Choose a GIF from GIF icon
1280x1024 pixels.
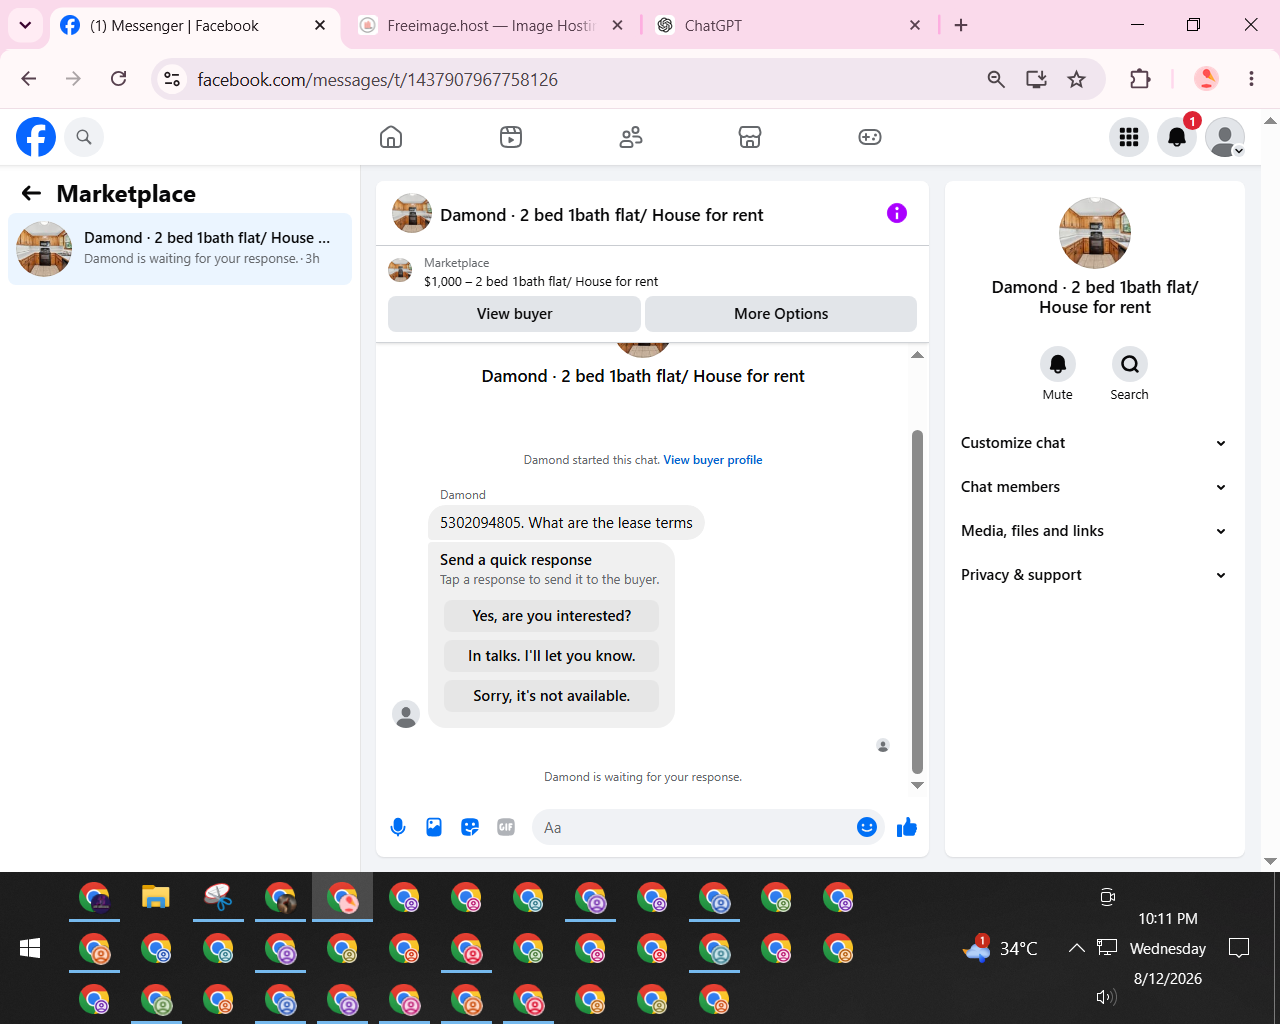pos(506,827)
